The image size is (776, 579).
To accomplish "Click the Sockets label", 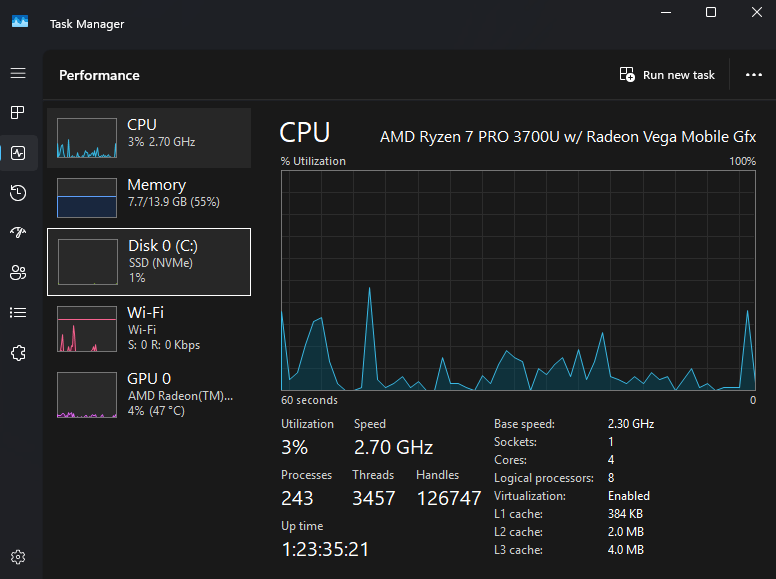I will pos(515,442).
